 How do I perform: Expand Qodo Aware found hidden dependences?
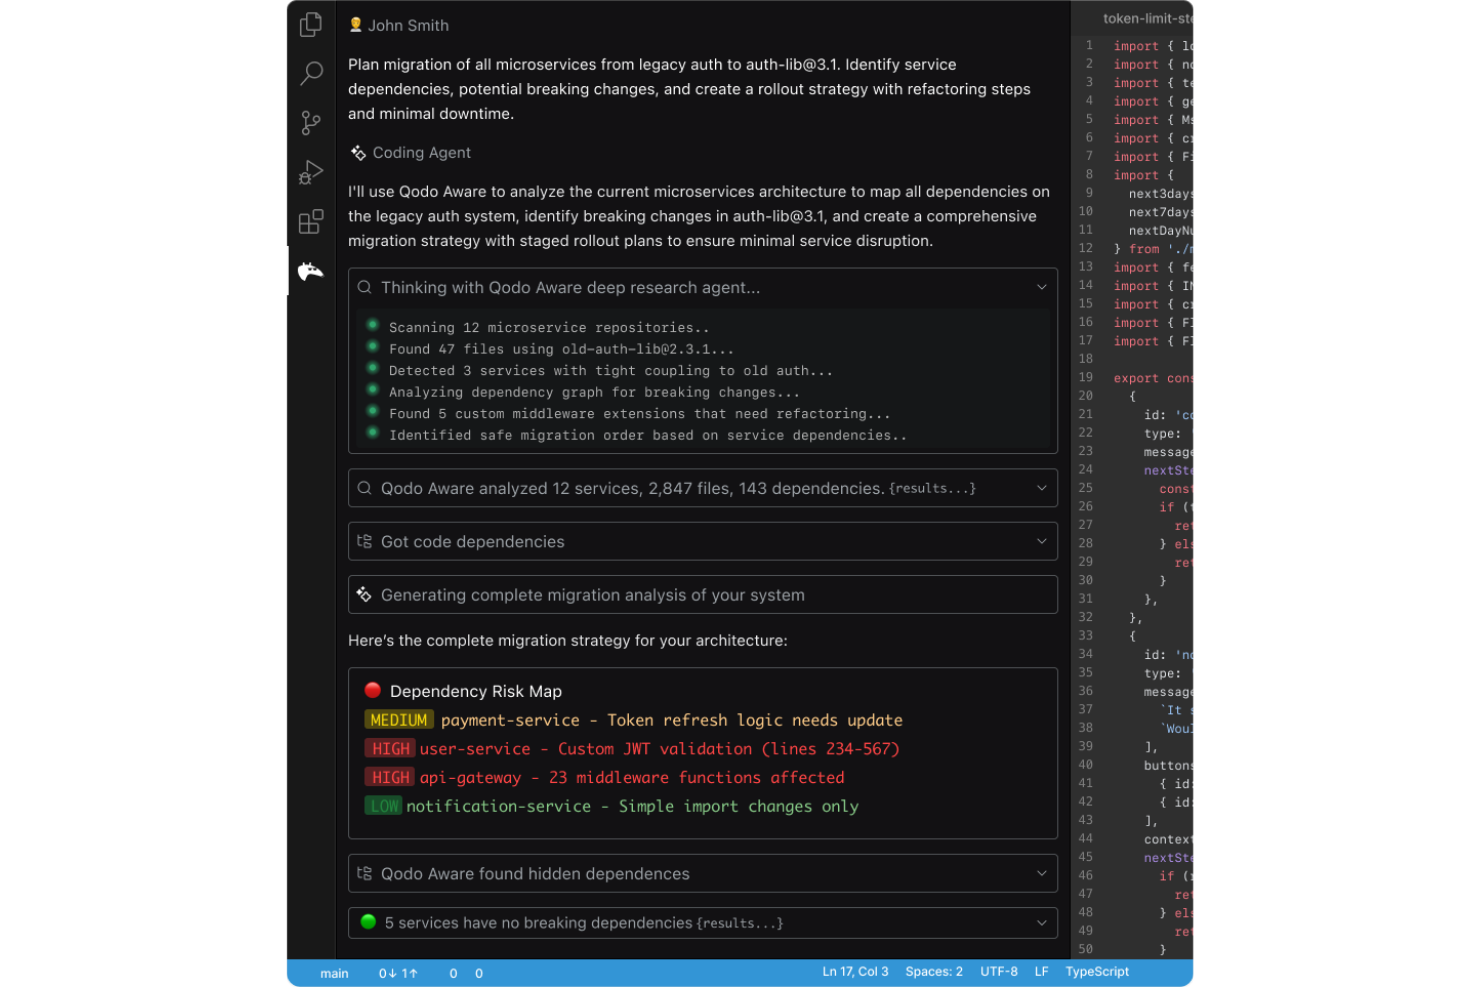coord(1041,873)
